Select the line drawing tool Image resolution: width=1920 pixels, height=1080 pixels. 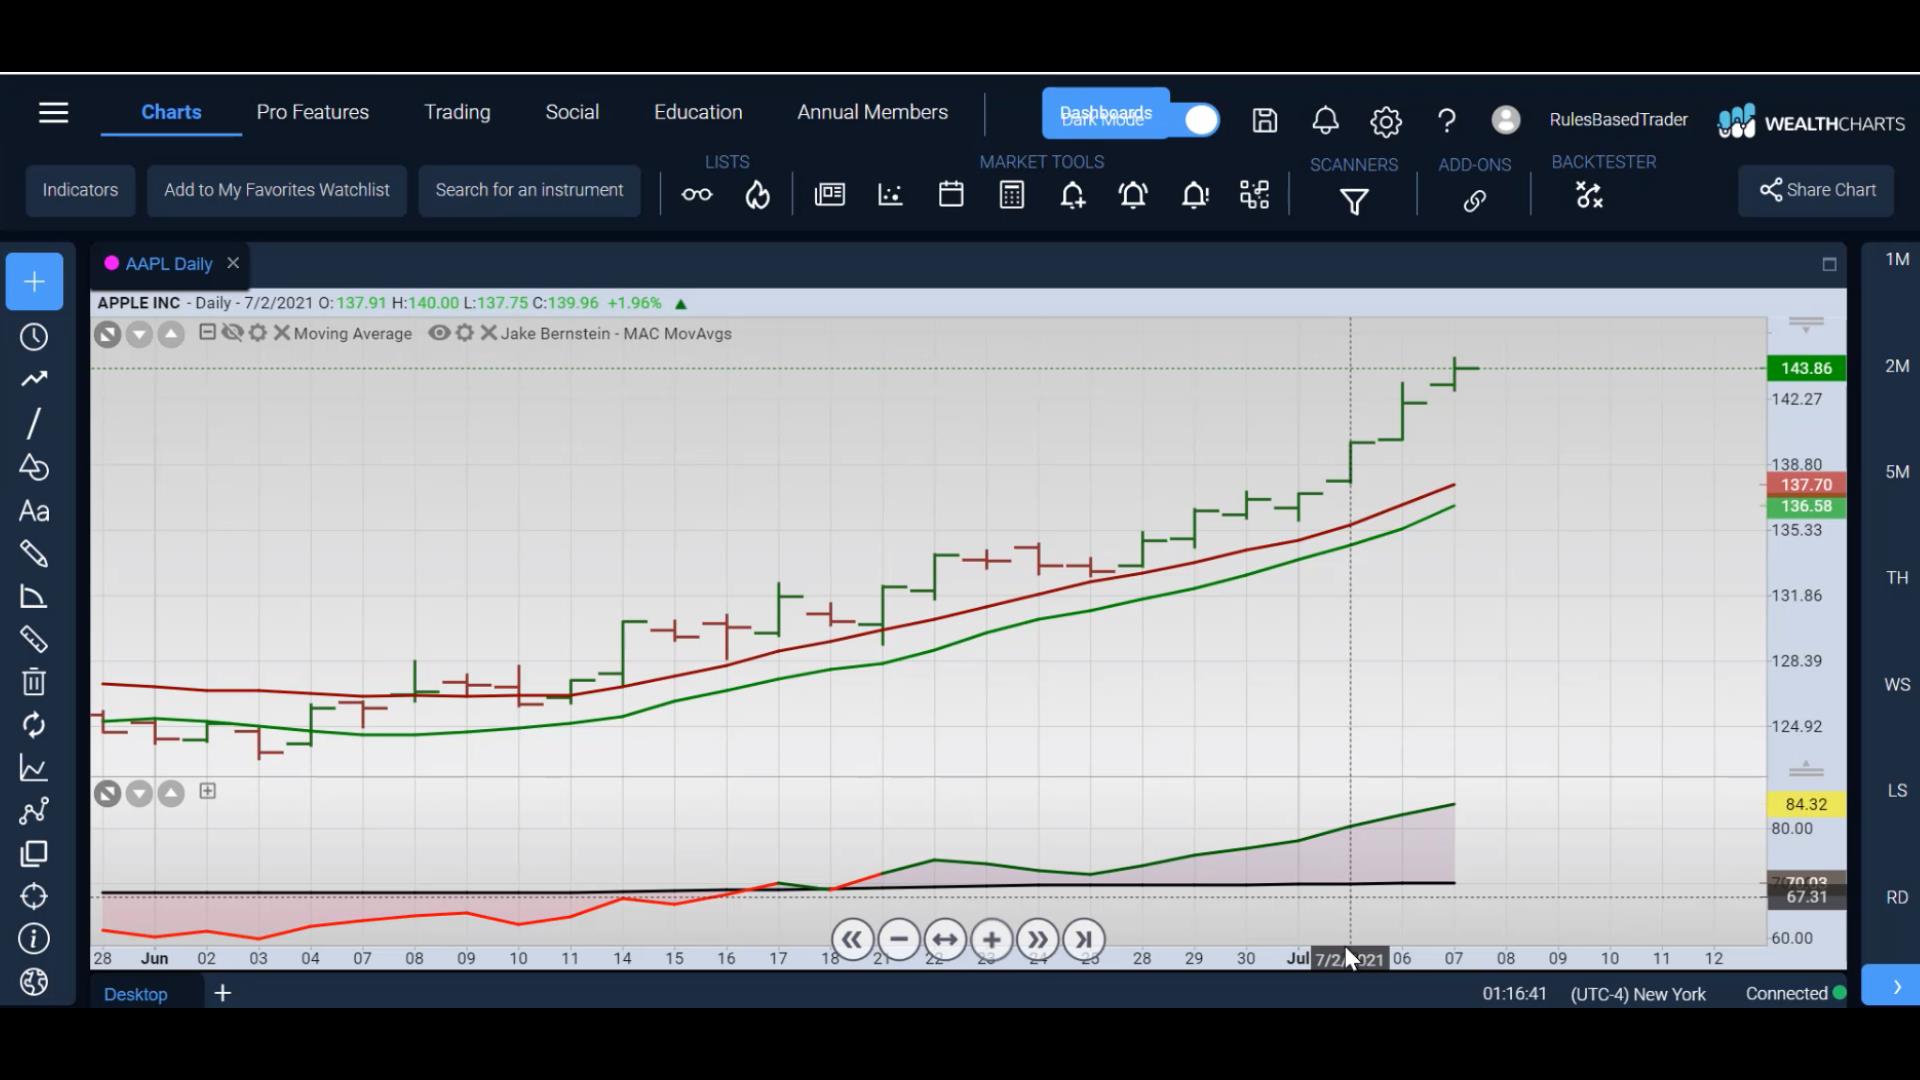tap(34, 423)
